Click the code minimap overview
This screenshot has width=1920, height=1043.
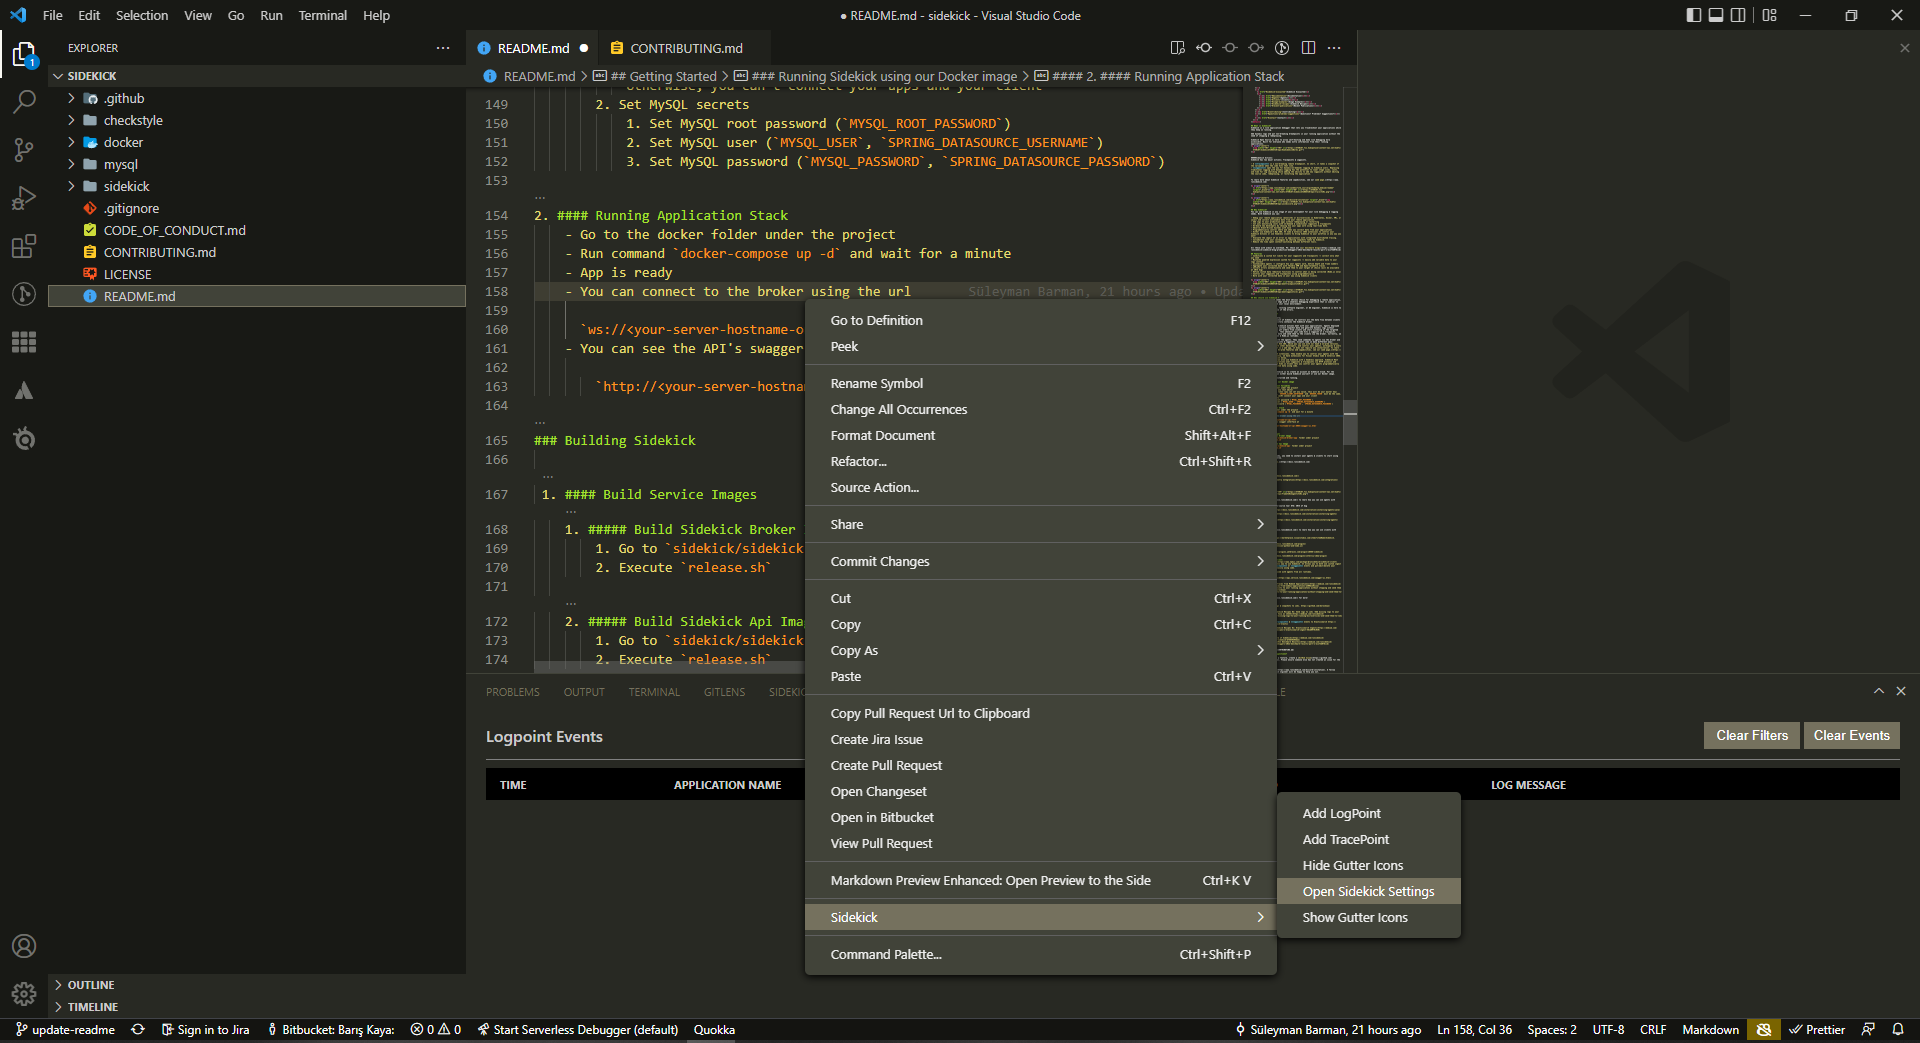pyautogui.click(x=1295, y=380)
